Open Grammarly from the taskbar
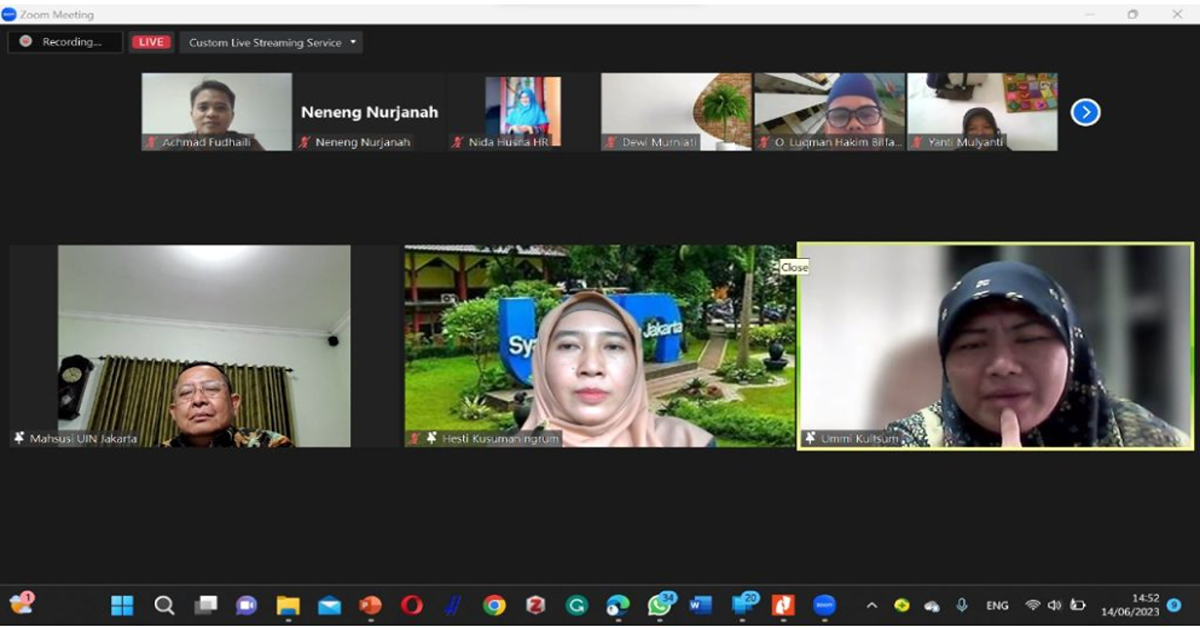The width and height of the screenshot is (1200, 628). [577, 605]
